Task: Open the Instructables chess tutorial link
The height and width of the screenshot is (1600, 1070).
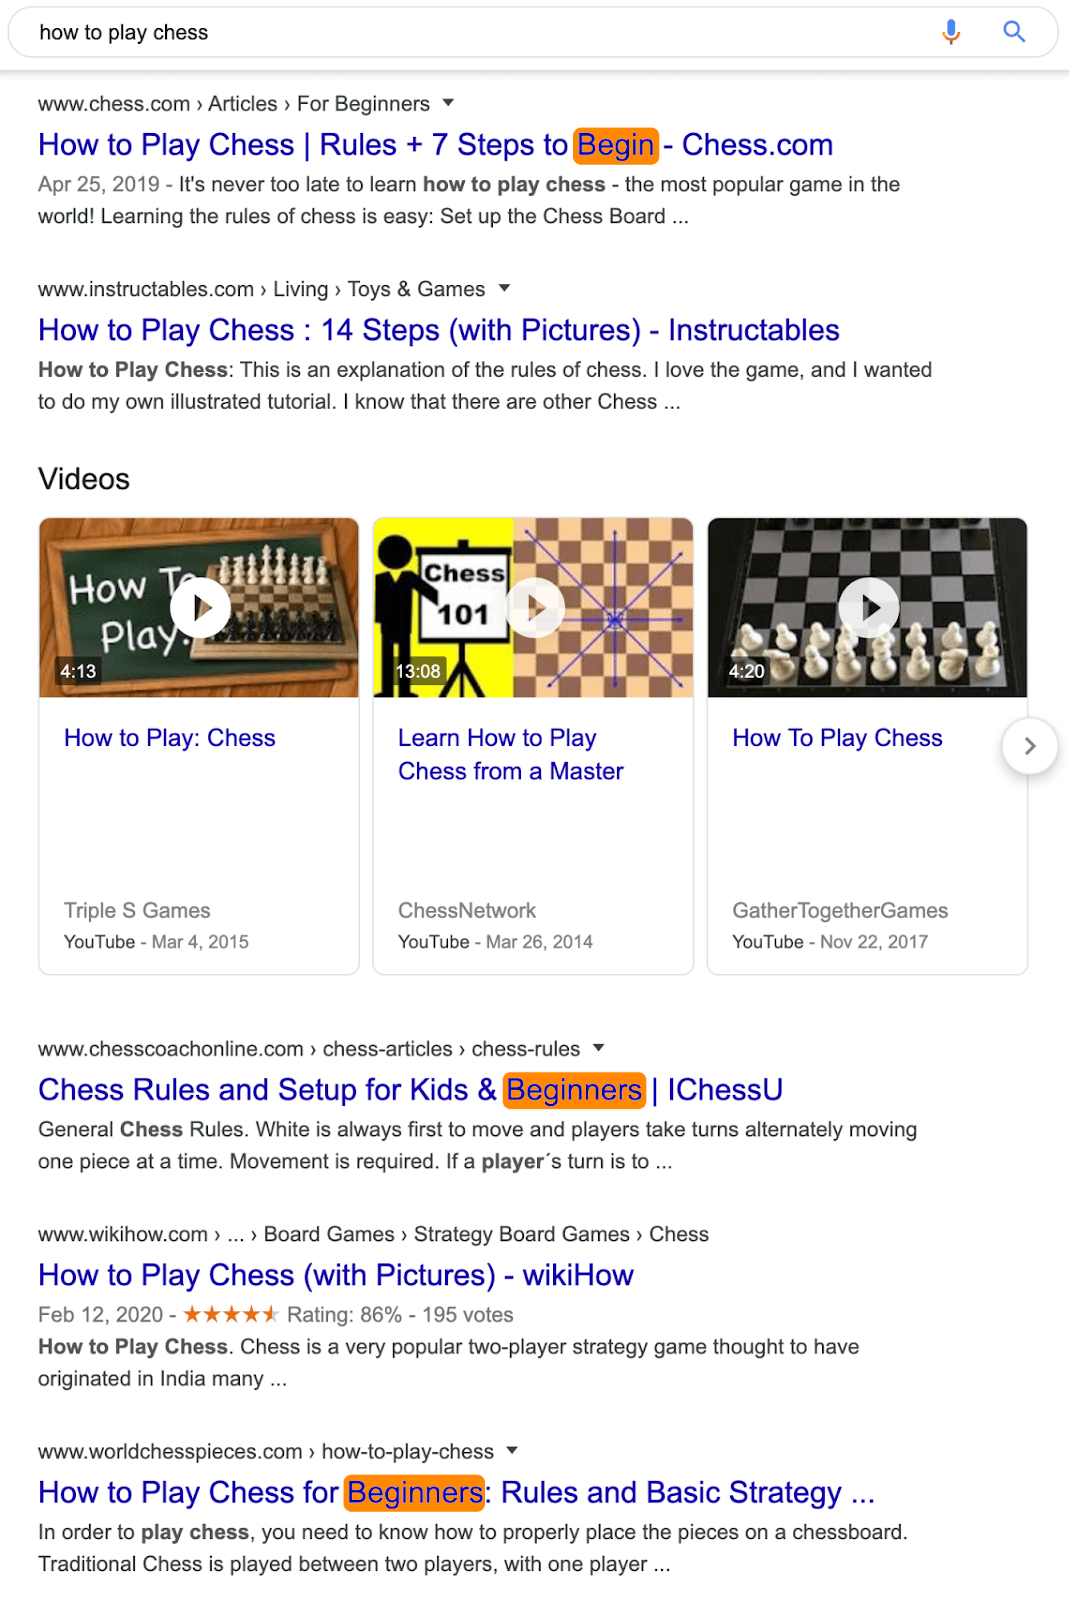Action: [x=438, y=329]
